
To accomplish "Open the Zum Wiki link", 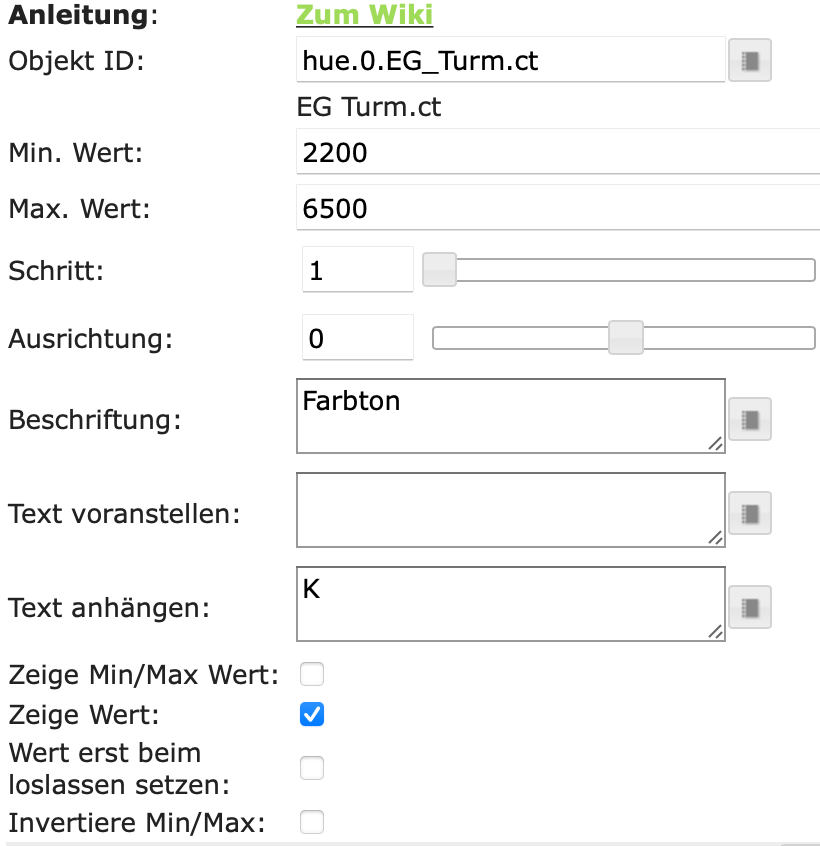I will pyautogui.click(x=364, y=15).
